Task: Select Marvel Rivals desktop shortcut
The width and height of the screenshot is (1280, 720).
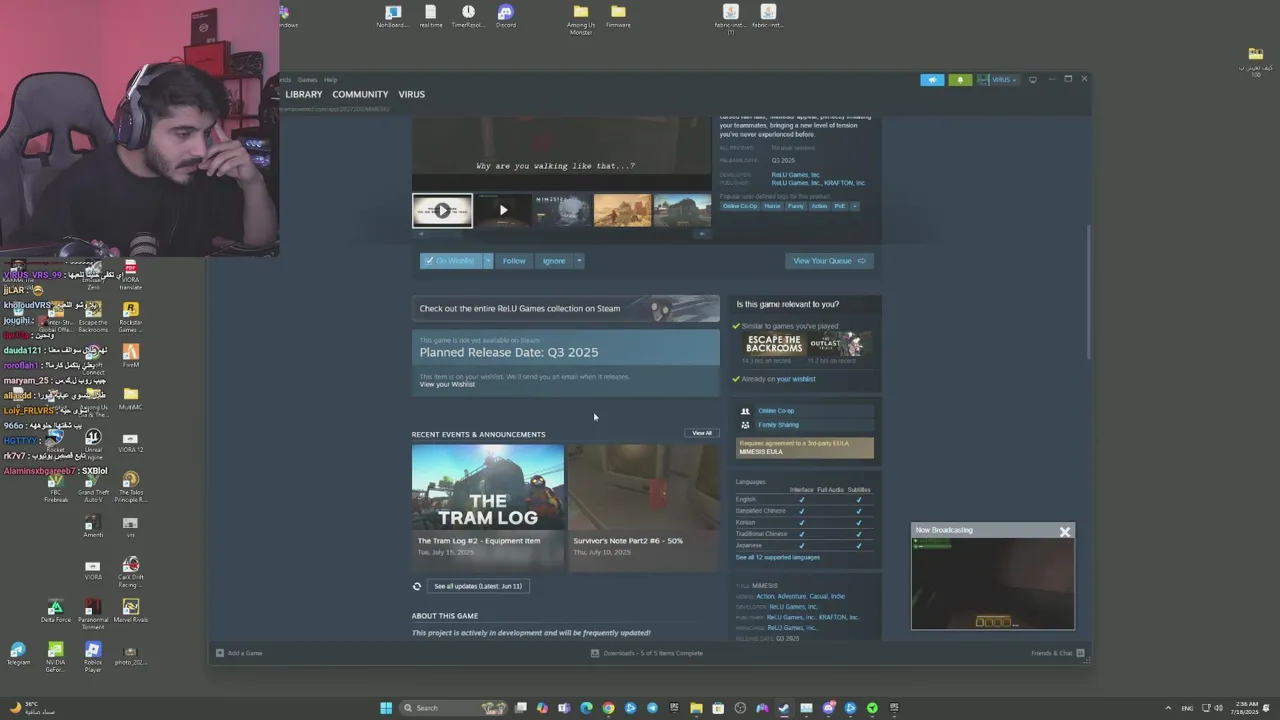Action: click(x=130, y=611)
